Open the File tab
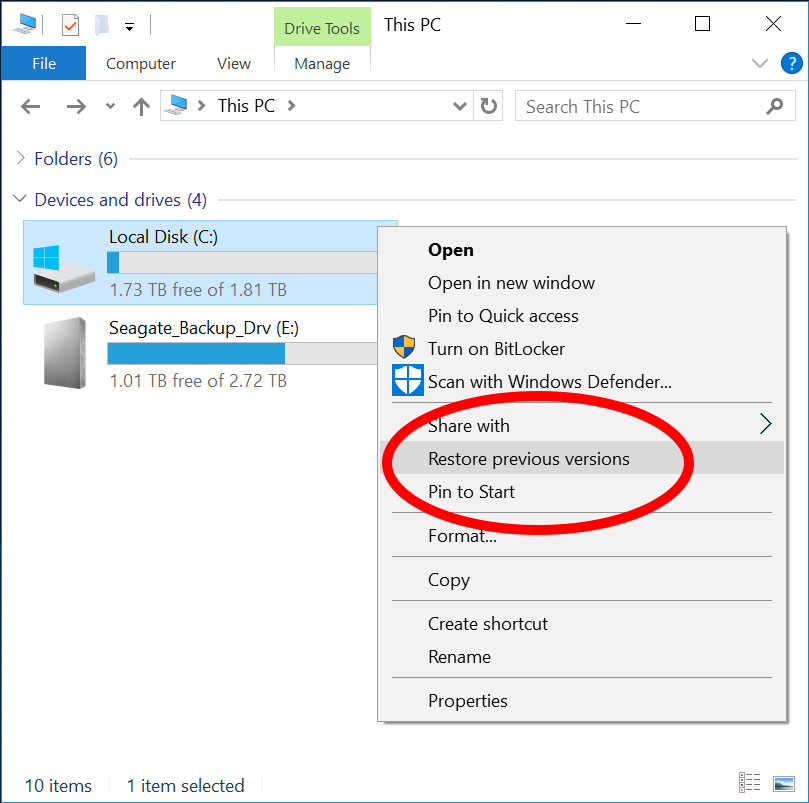 pyautogui.click(x=44, y=63)
